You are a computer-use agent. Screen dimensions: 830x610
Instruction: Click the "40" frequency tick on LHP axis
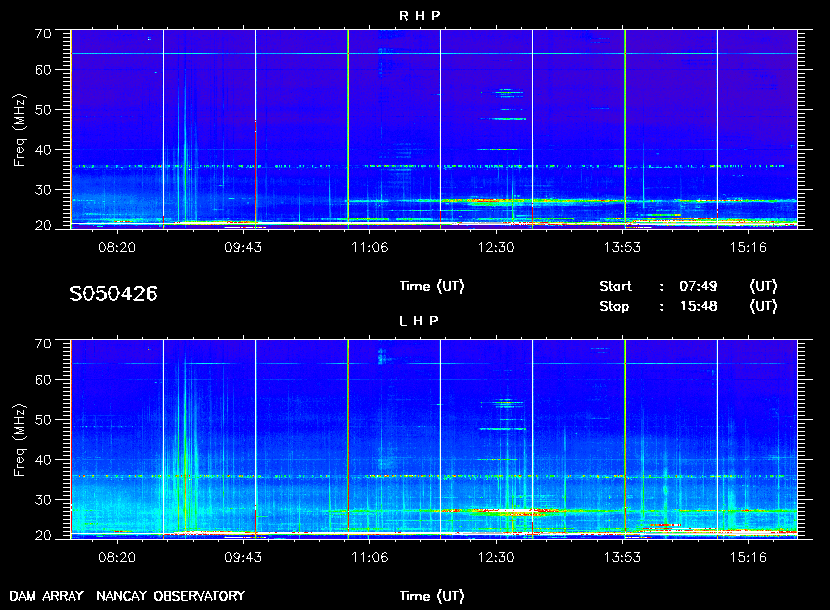[x=43, y=460]
